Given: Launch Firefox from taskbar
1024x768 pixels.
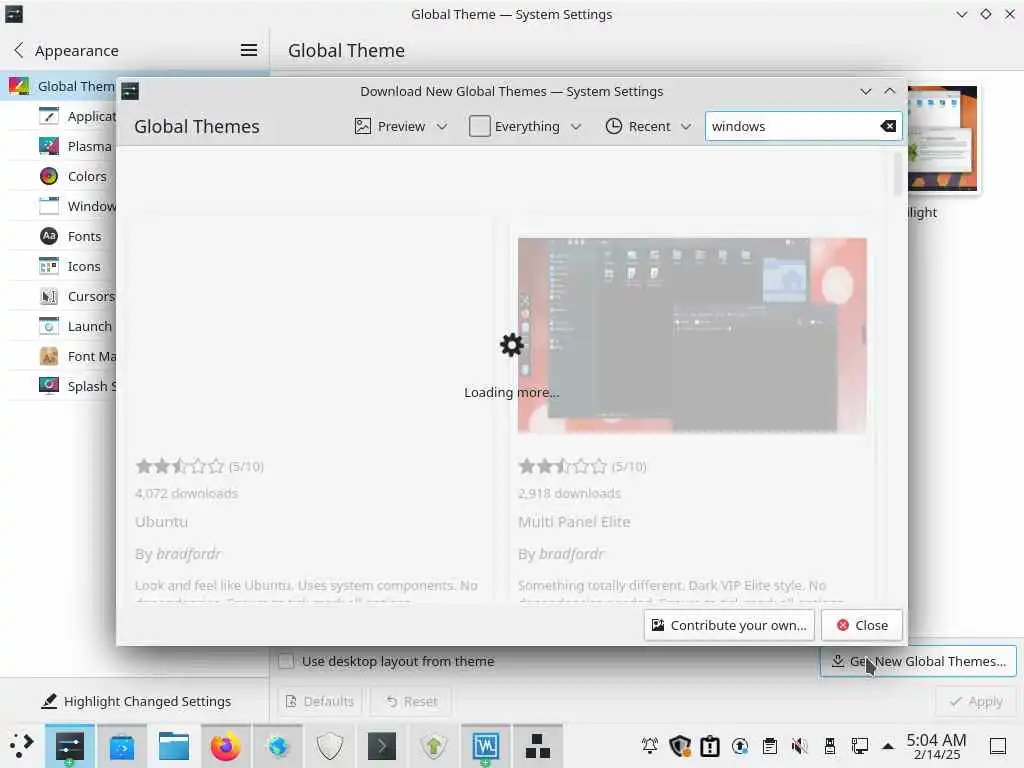Looking at the screenshot, I should point(225,746).
